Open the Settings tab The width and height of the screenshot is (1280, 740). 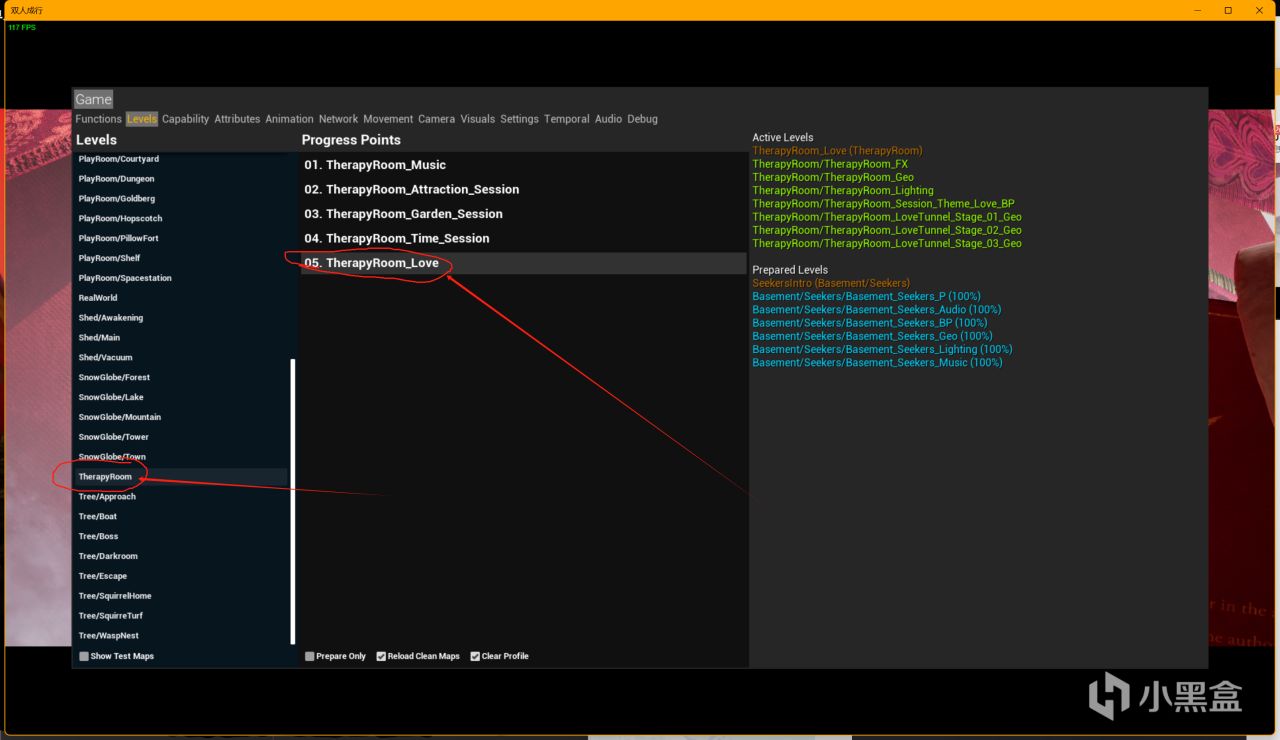click(x=519, y=119)
